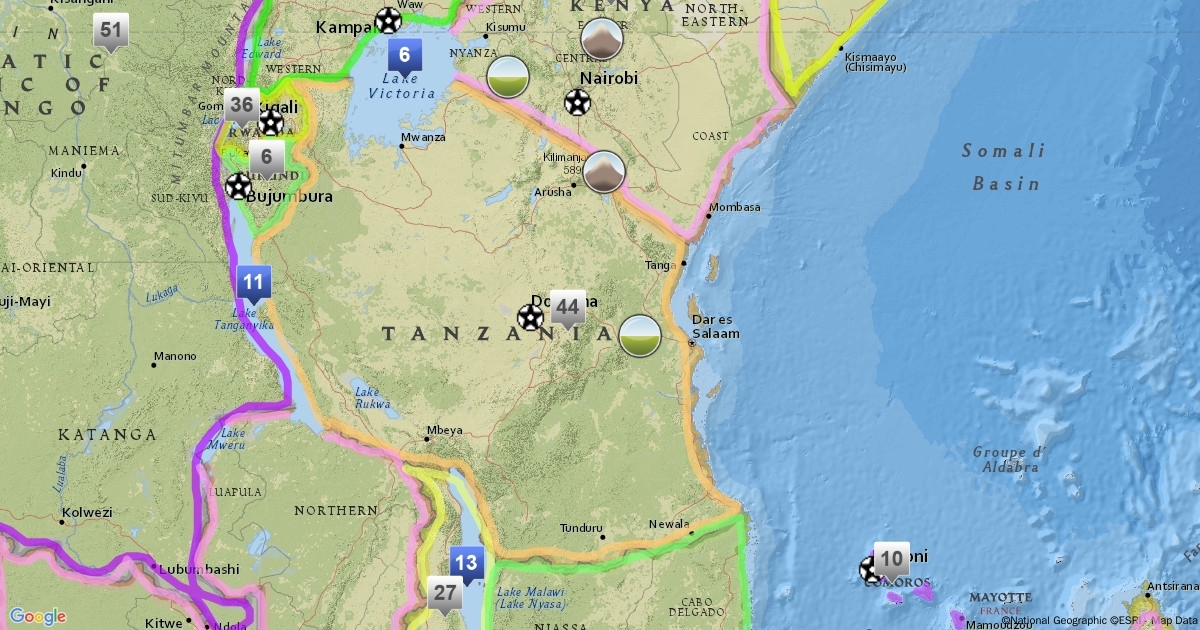Select the soccer ball icon beside Bujumbura
Screen dimensions: 1200x630
click(238, 186)
